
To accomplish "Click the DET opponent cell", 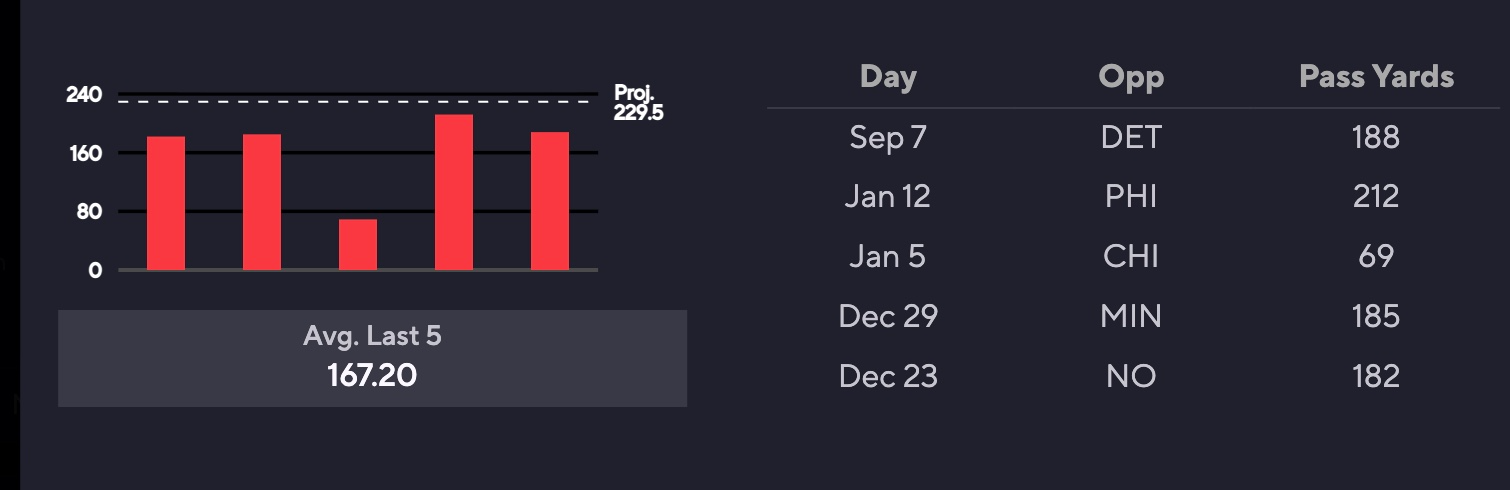I will click(1131, 136).
